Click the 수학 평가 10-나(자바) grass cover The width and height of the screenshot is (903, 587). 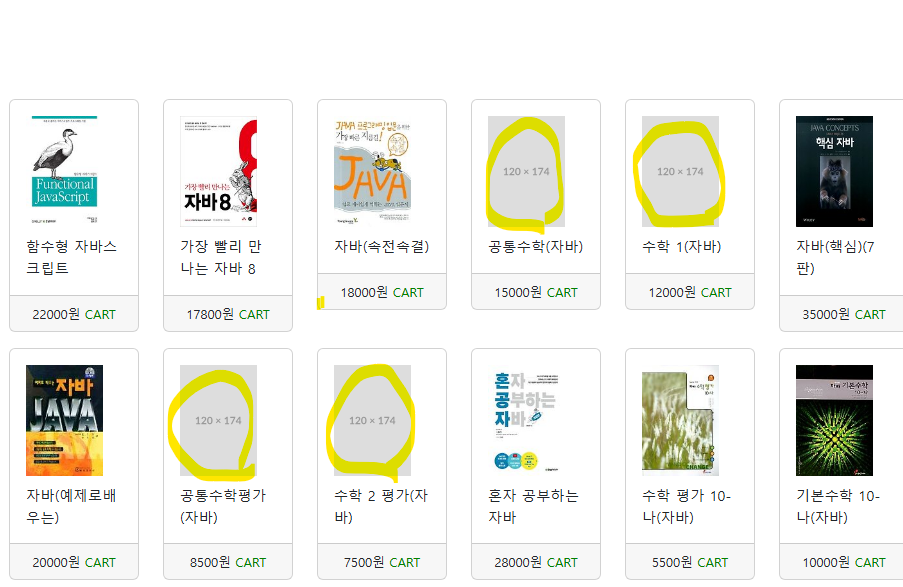(x=680, y=420)
